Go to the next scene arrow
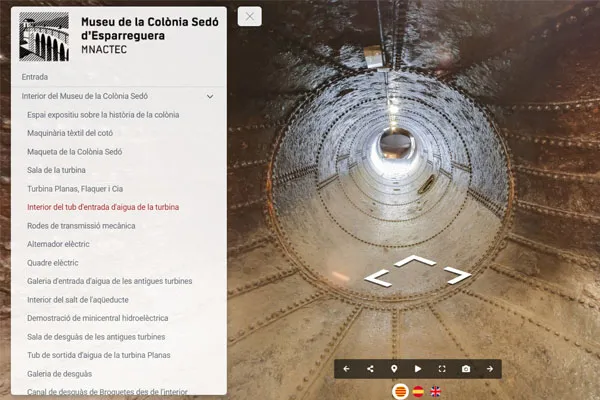The image size is (600, 400). 490,369
